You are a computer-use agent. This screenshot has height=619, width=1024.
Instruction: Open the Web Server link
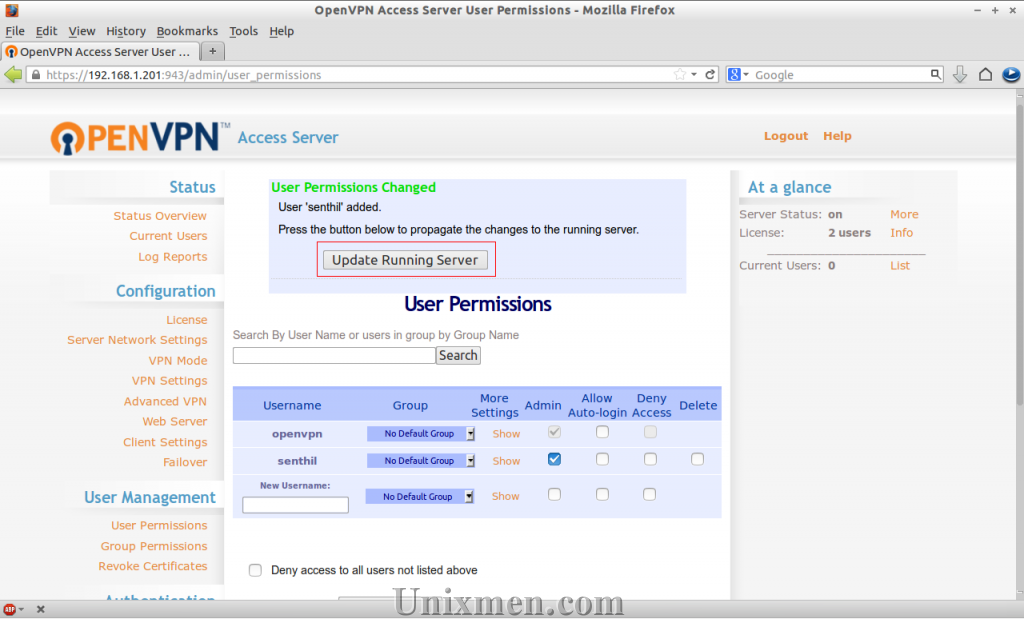coord(175,422)
